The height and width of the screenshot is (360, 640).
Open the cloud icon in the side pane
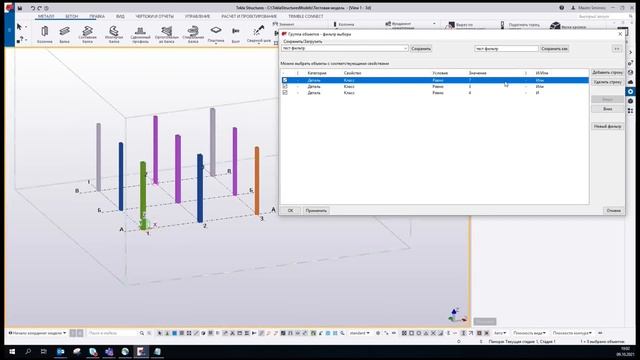[x=631, y=82]
